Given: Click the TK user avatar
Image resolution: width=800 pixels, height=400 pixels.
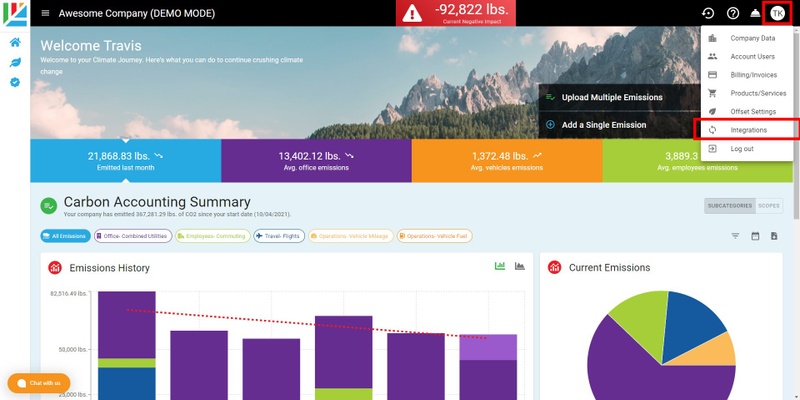Looking at the screenshot, I should 778,13.
